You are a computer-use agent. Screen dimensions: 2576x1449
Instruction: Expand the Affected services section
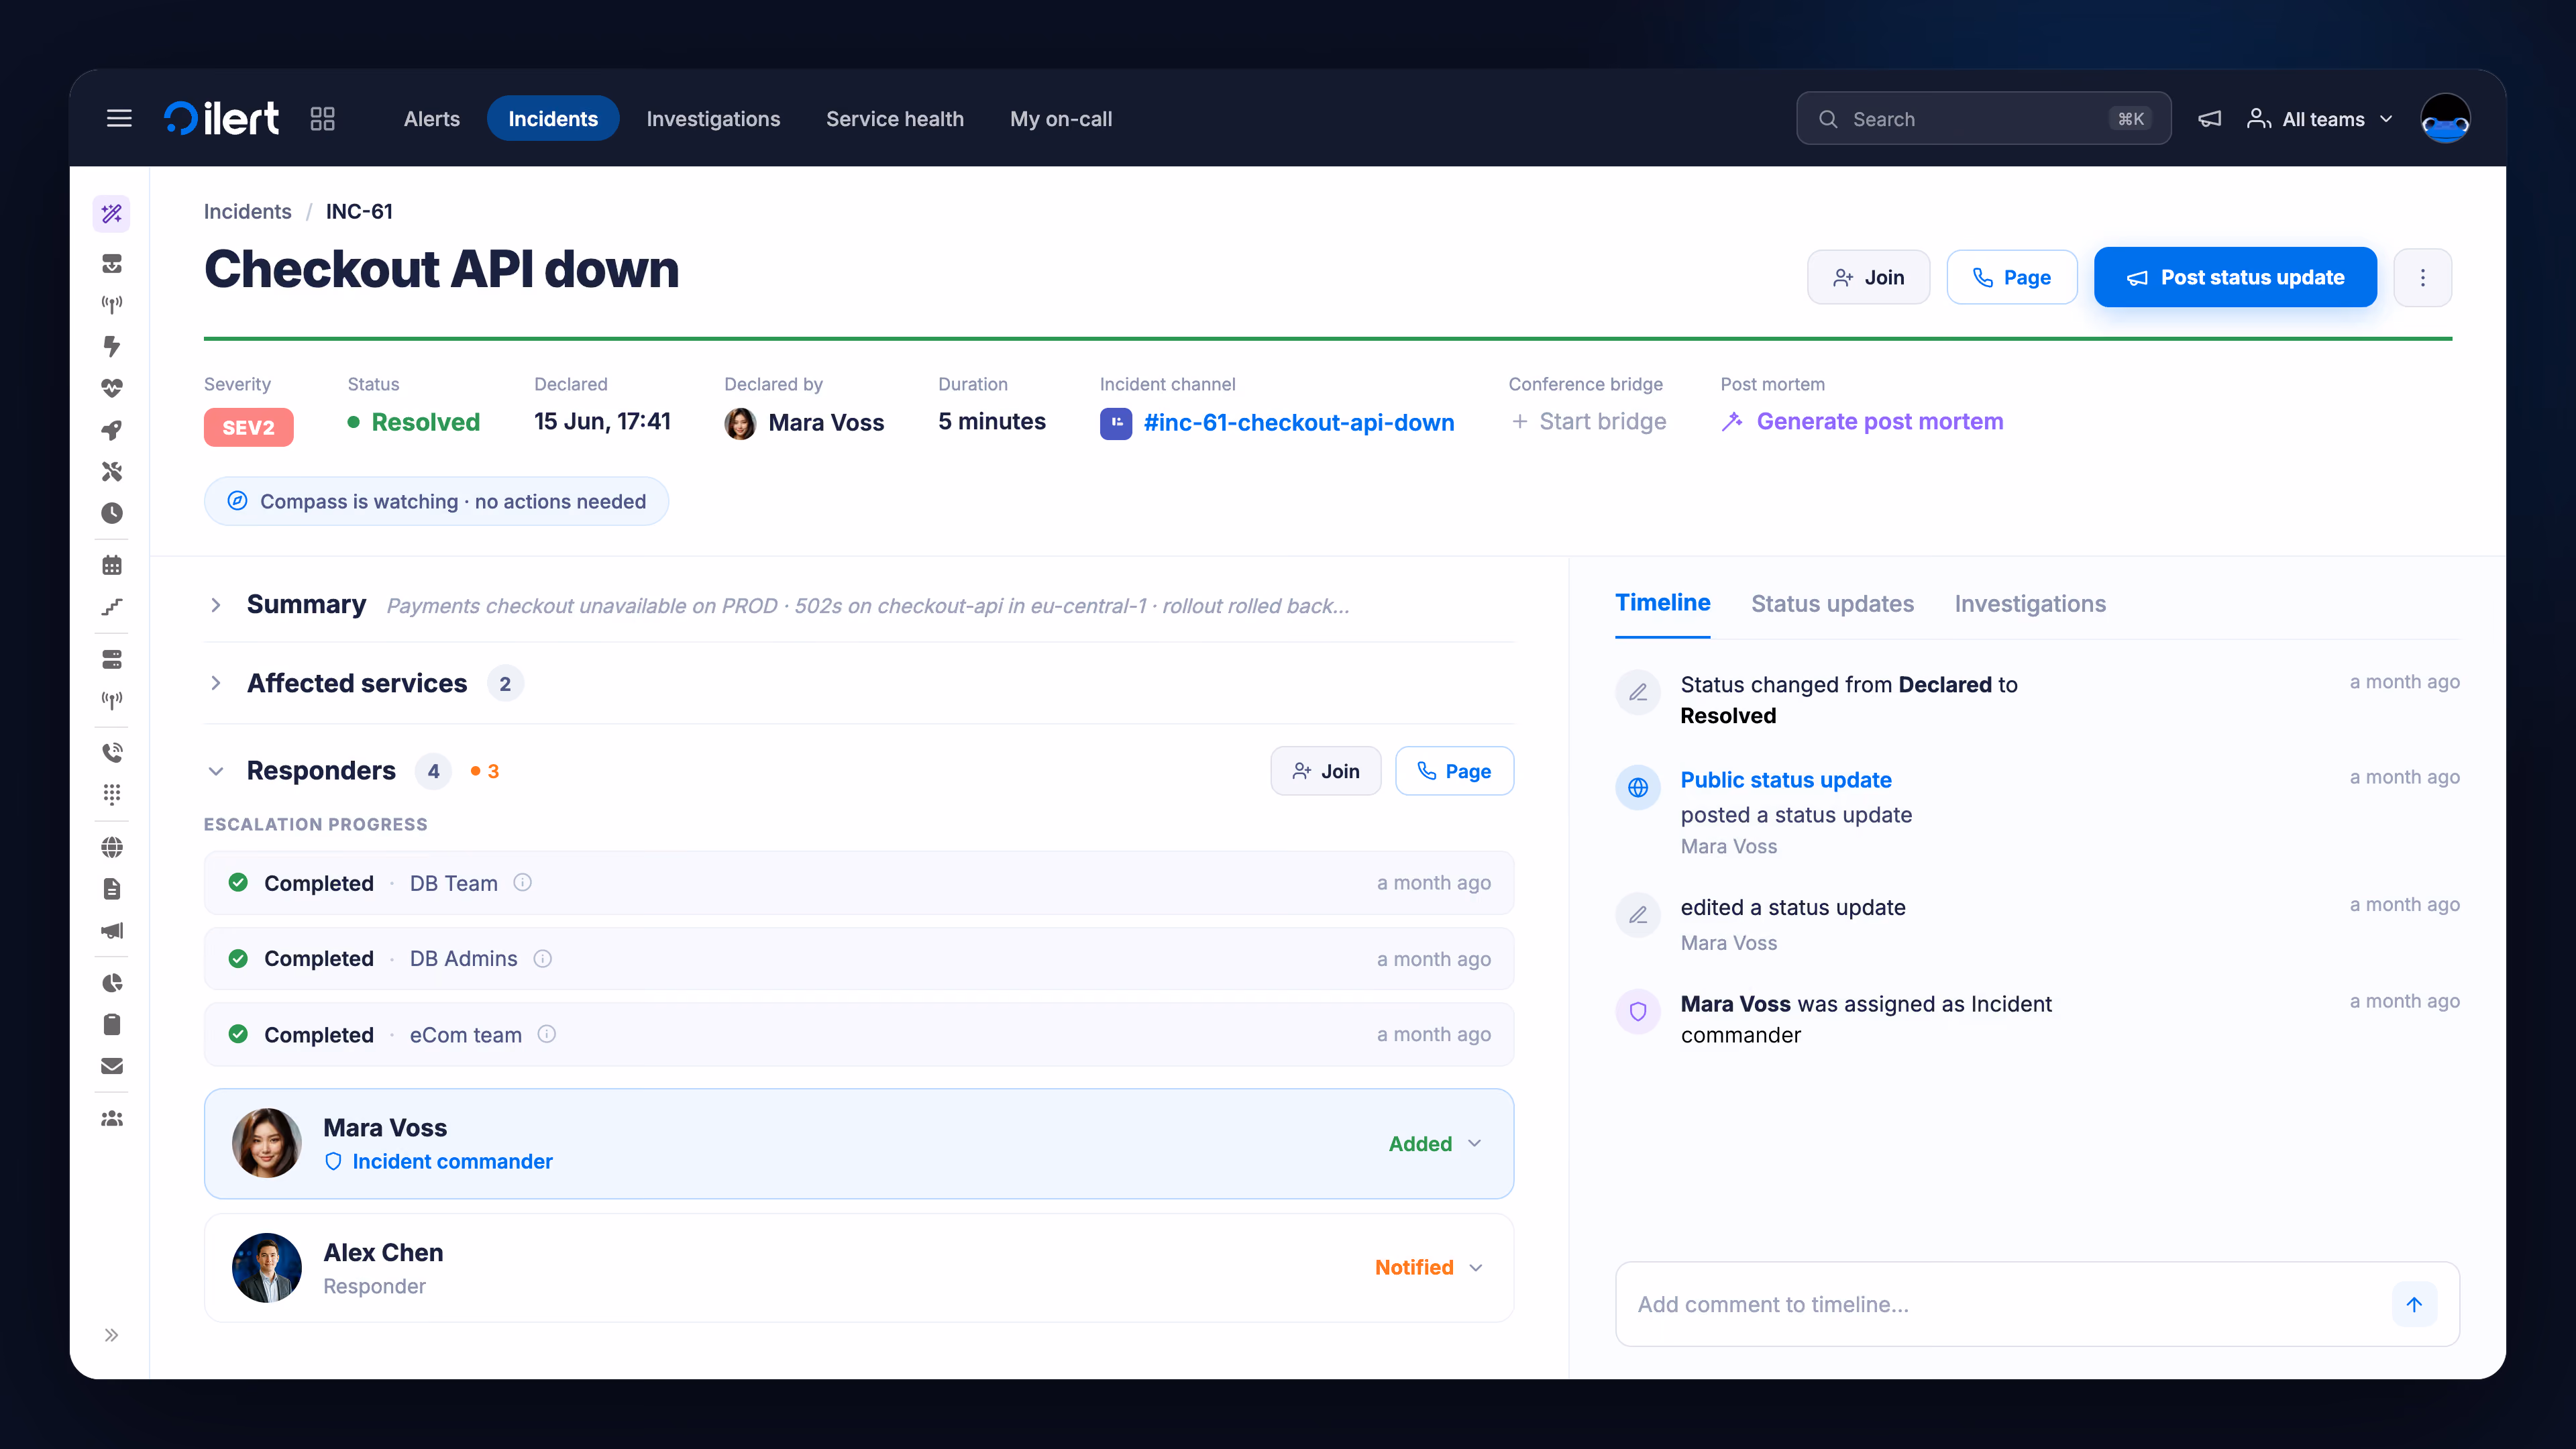(215, 683)
